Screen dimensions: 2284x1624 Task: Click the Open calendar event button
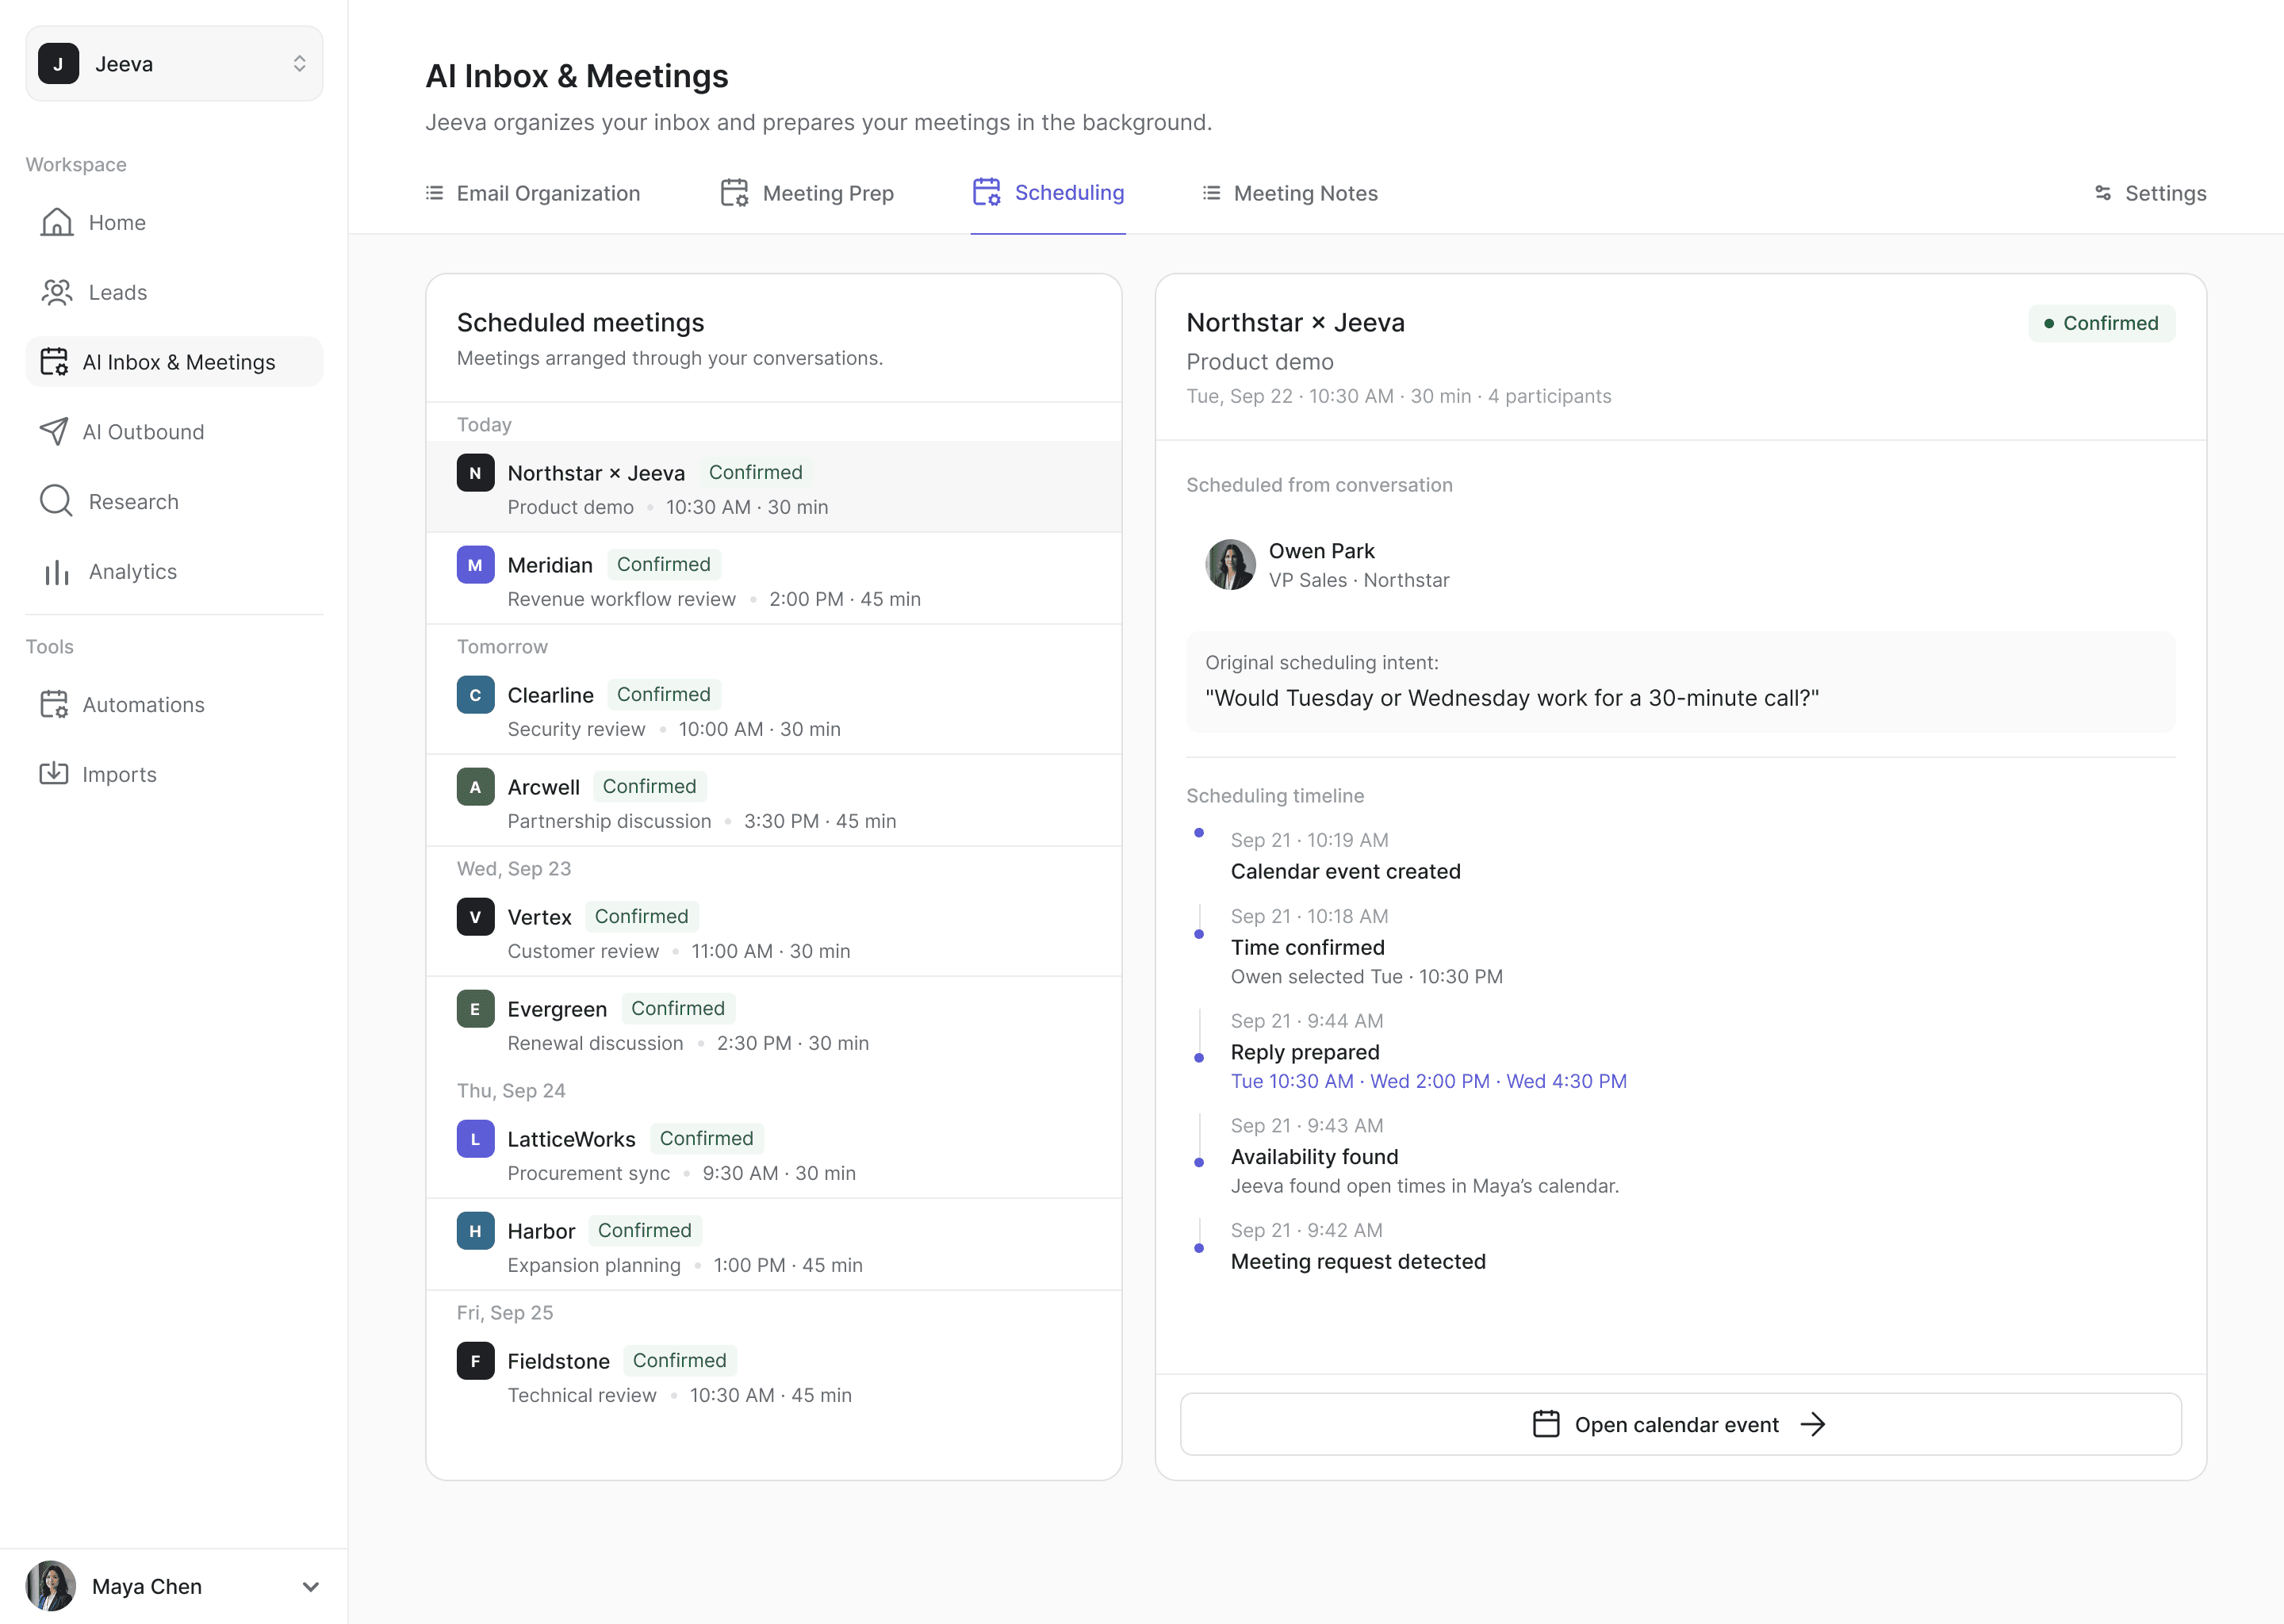(x=1681, y=1424)
